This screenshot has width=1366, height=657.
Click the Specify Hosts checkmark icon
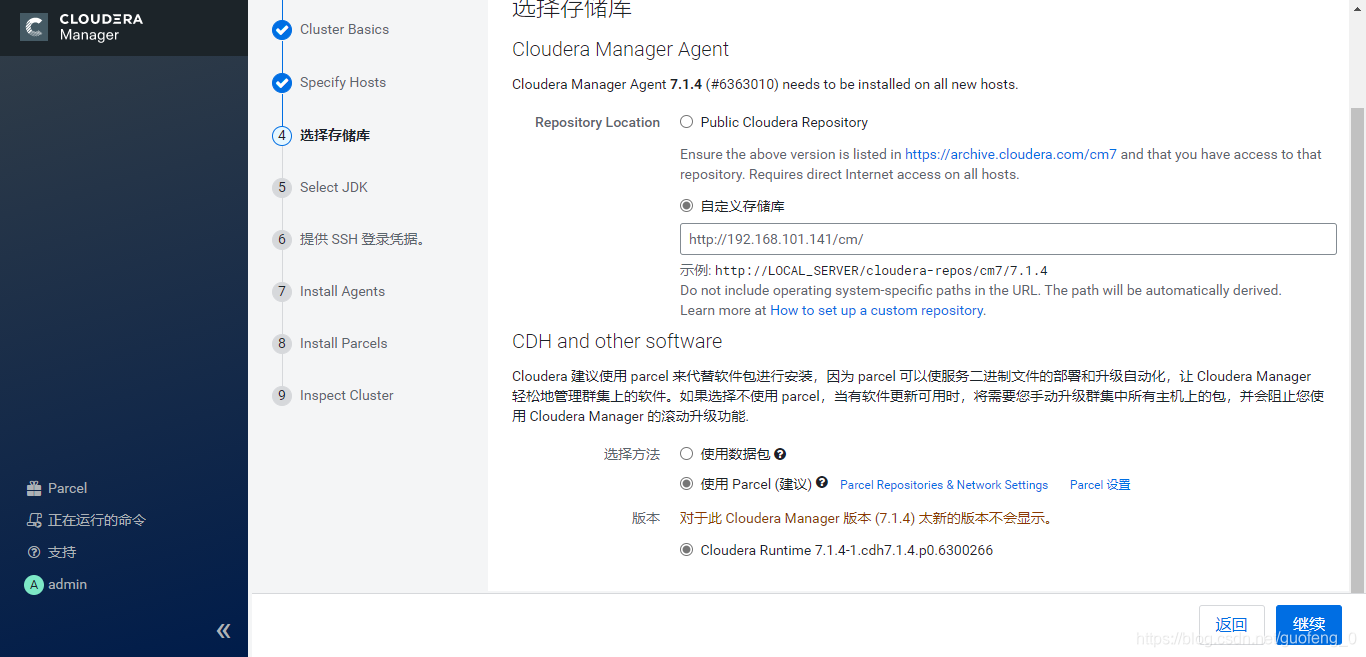pyautogui.click(x=282, y=83)
